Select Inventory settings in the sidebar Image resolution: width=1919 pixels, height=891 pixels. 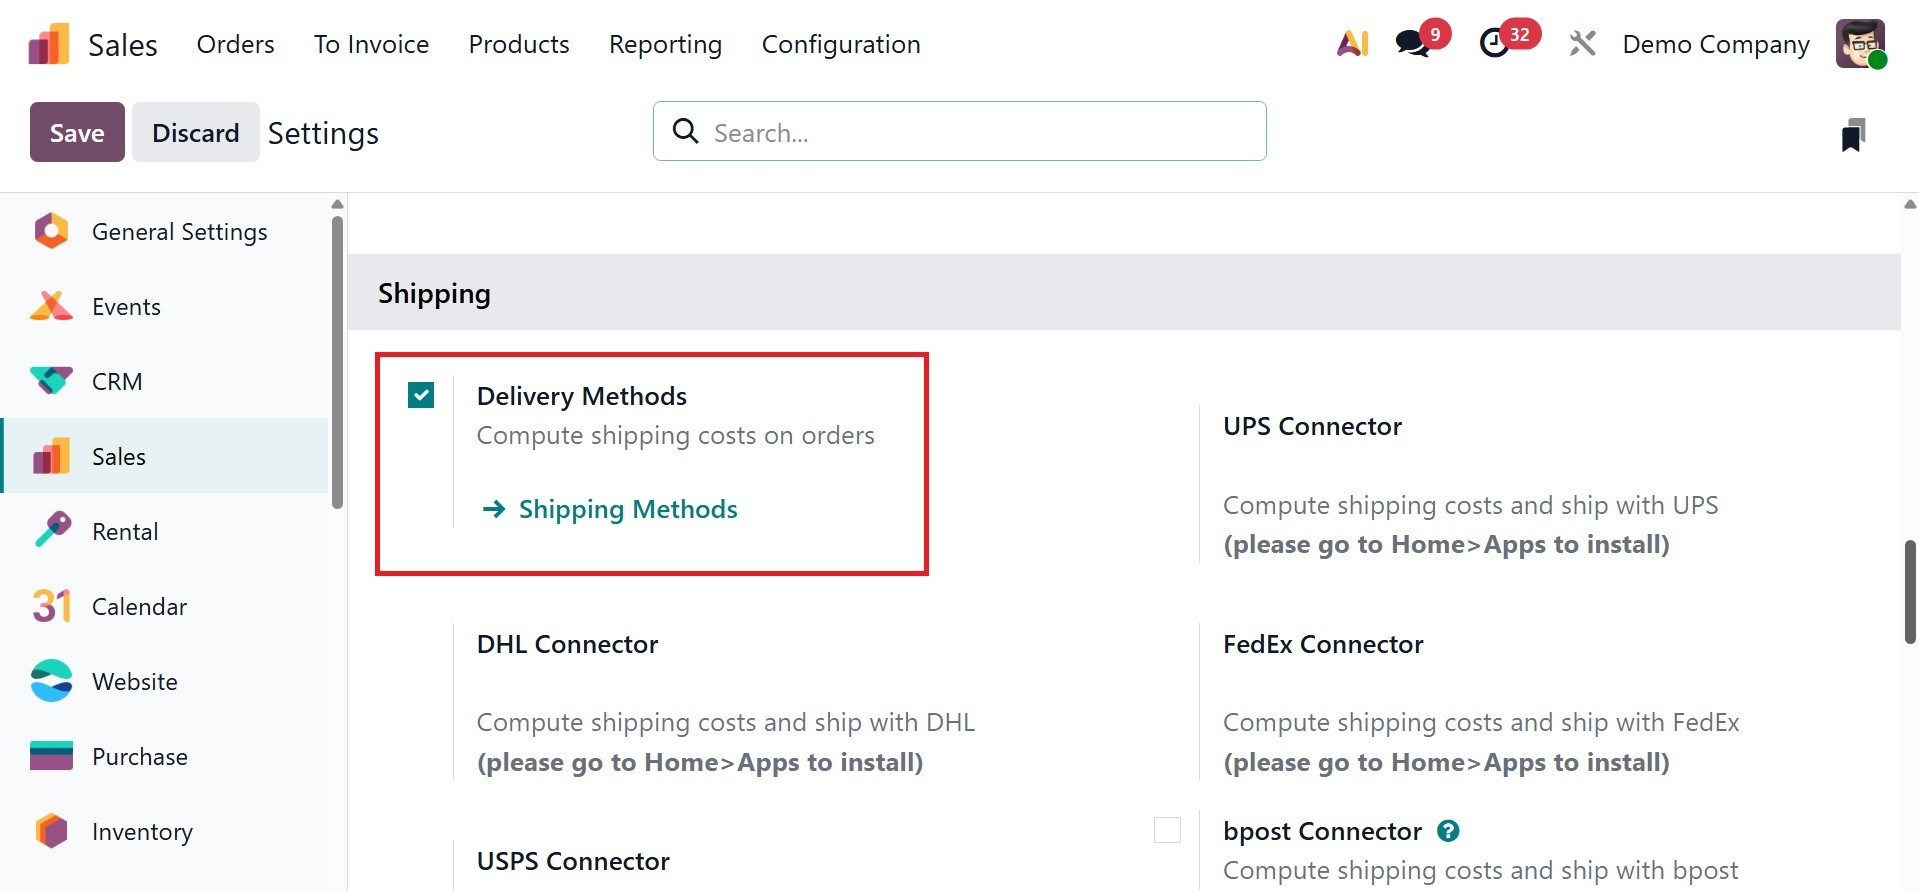pyautogui.click(x=142, y=831)
